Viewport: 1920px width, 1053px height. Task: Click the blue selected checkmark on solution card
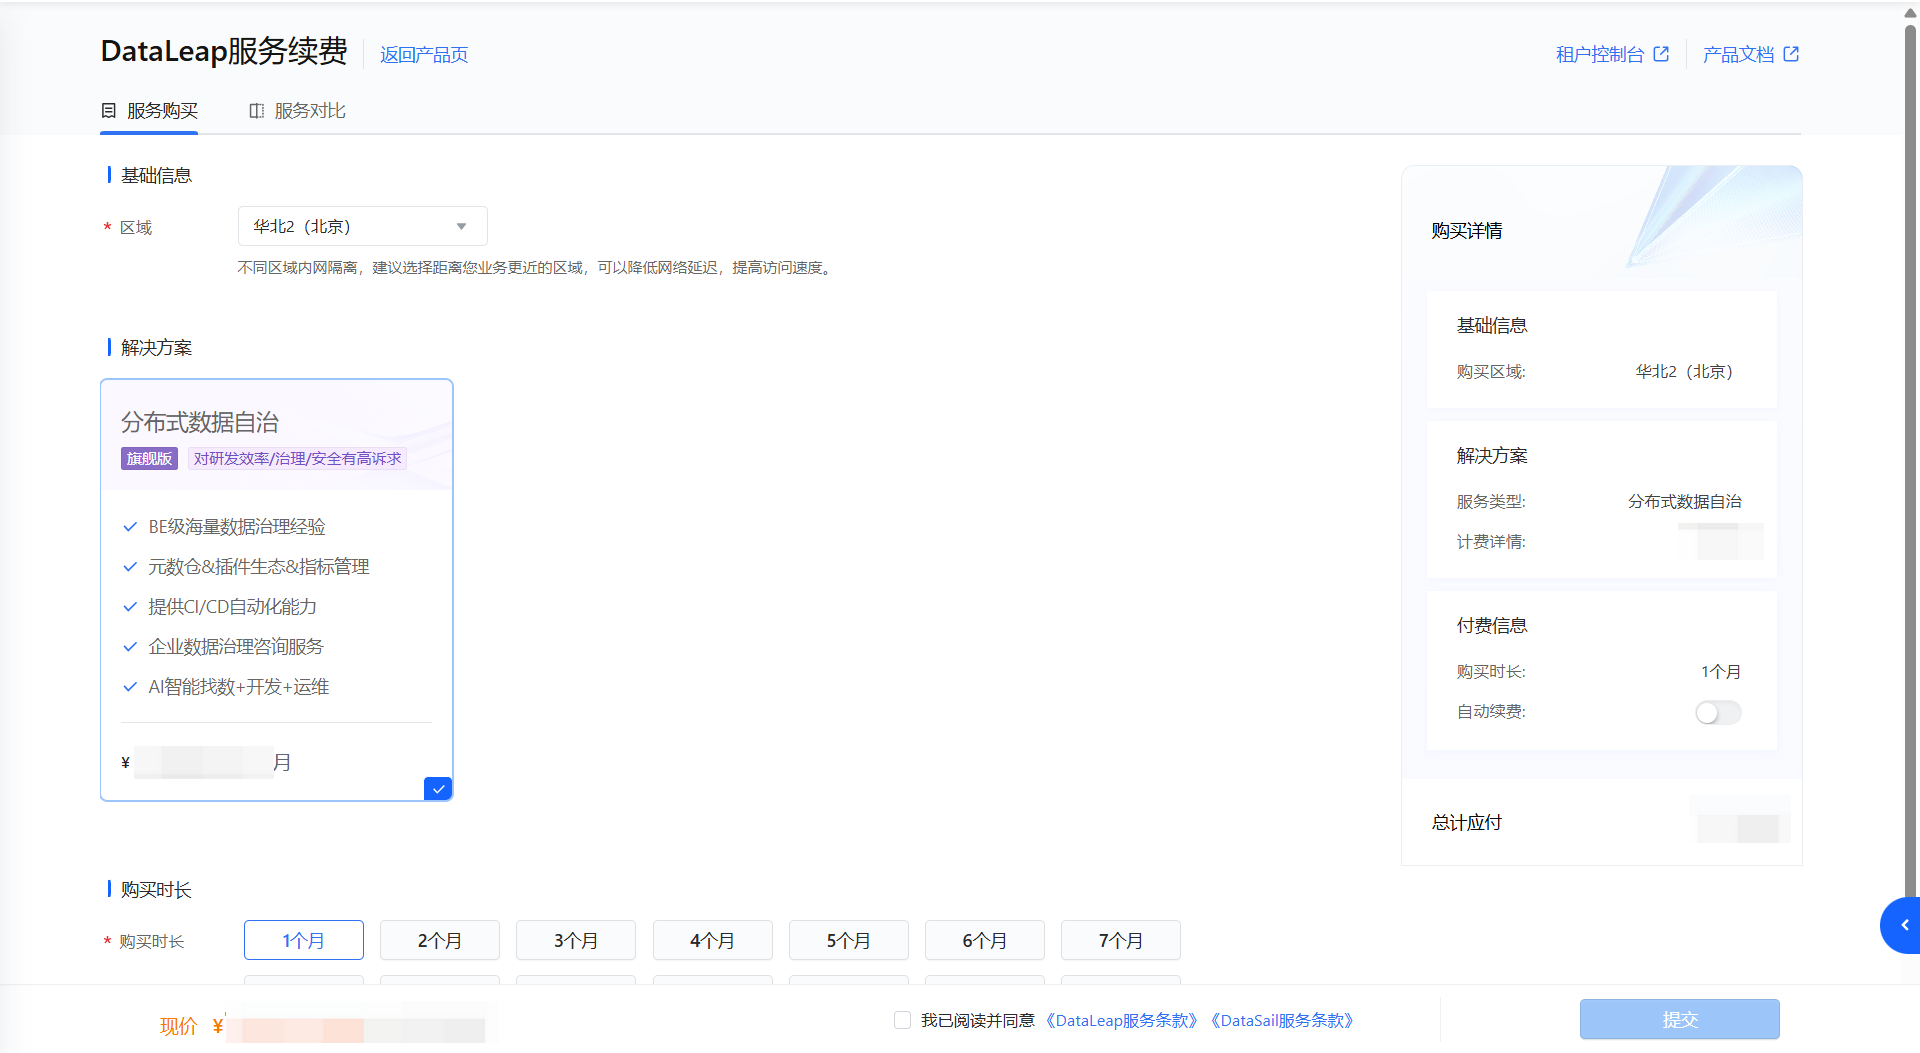(x=438, y=788)
